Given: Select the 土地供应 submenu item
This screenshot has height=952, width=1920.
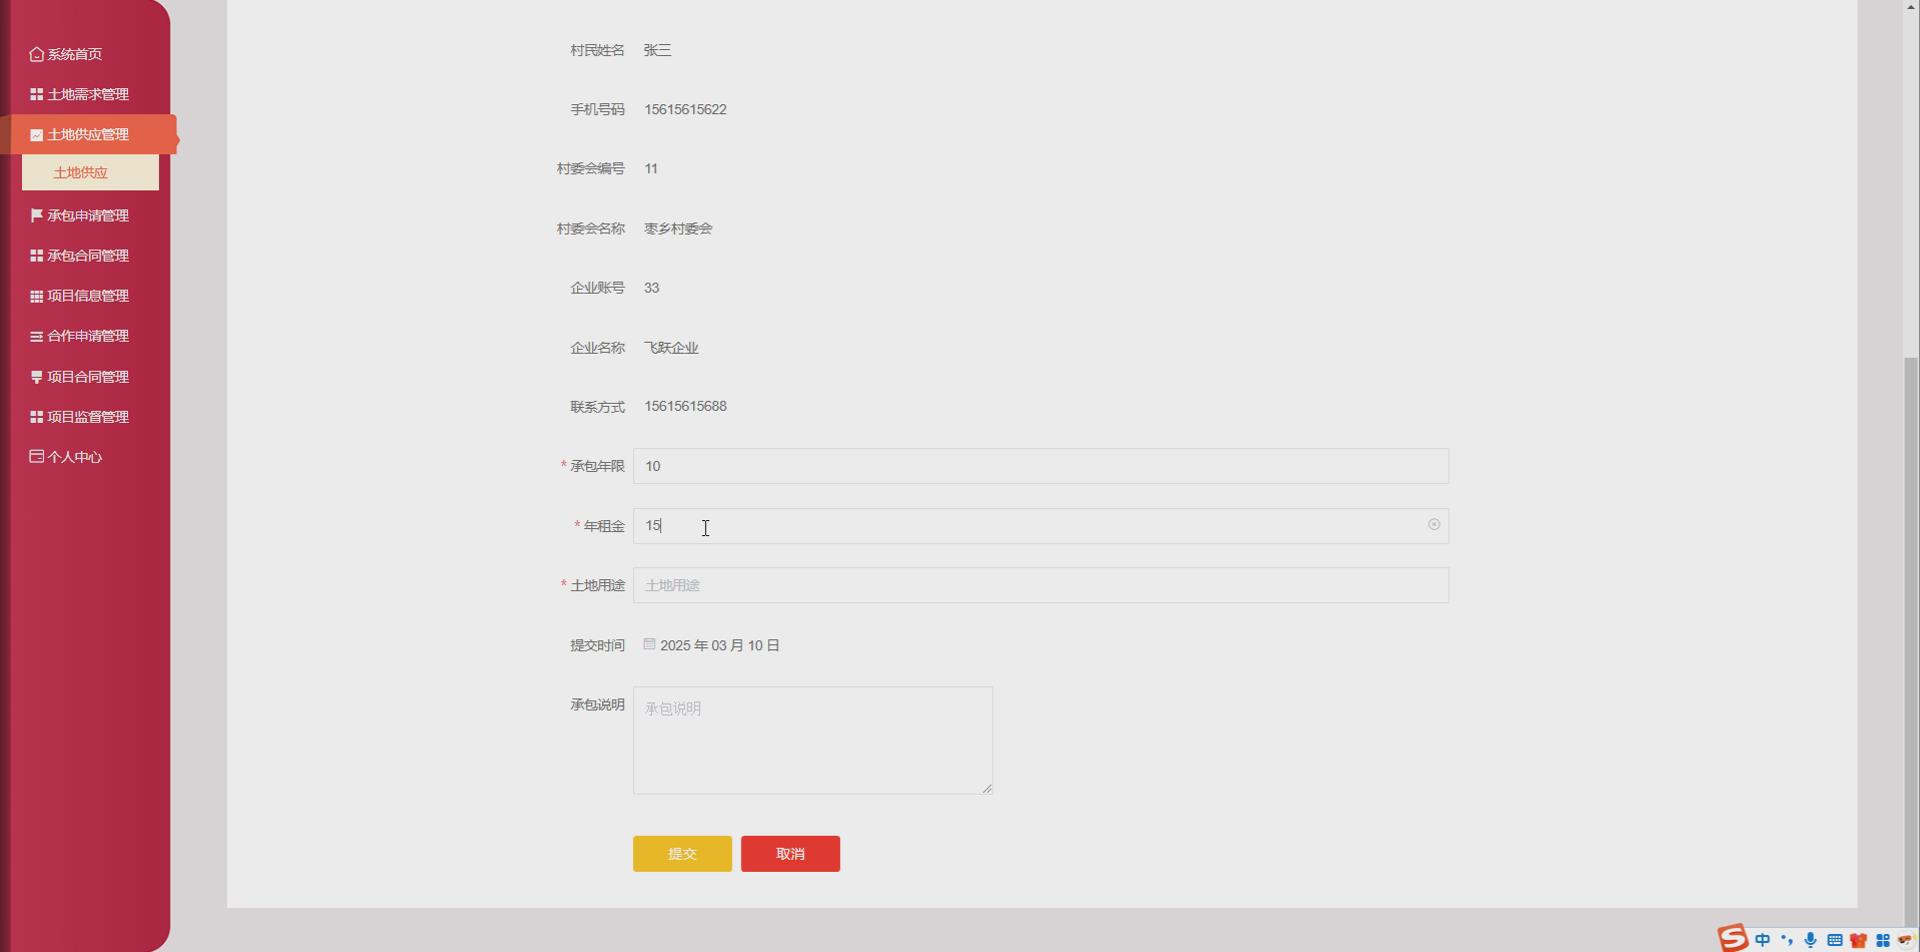Looking at the screenshot, I should [x=90, y=173].
